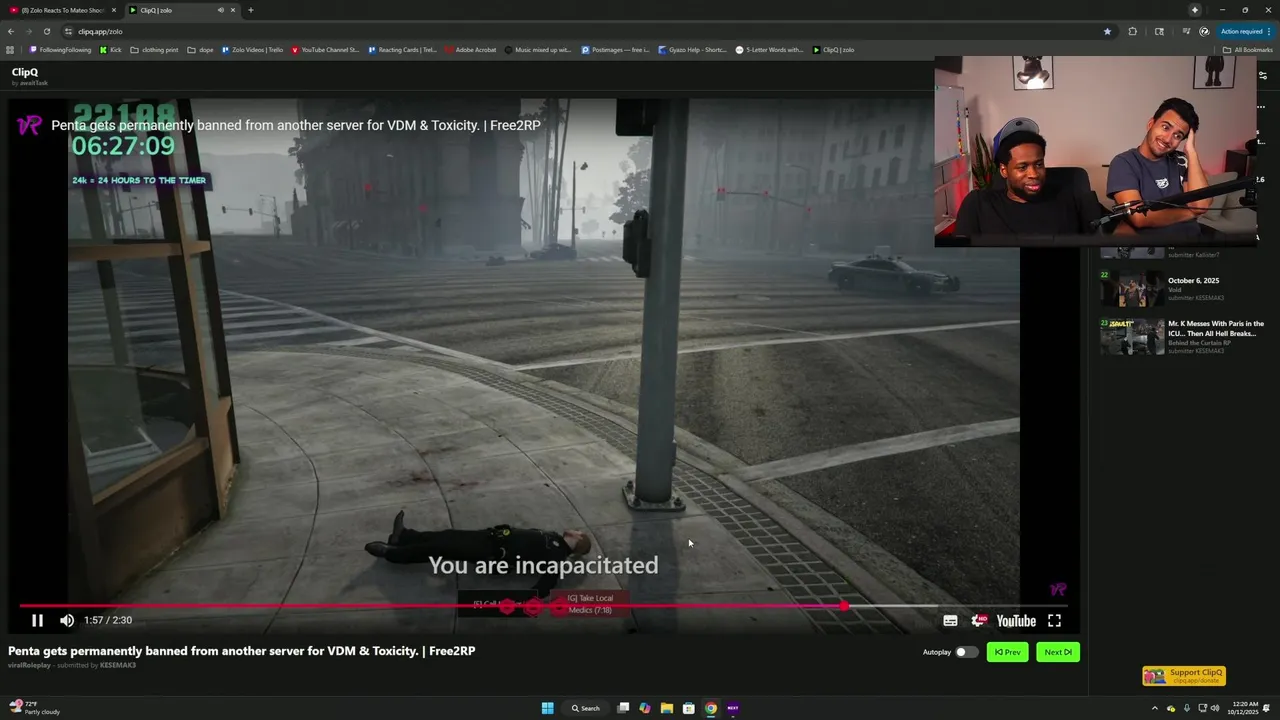Go to previous clip with Prev button
This screenshot has height=720, width=1280.
(1007, 652)
